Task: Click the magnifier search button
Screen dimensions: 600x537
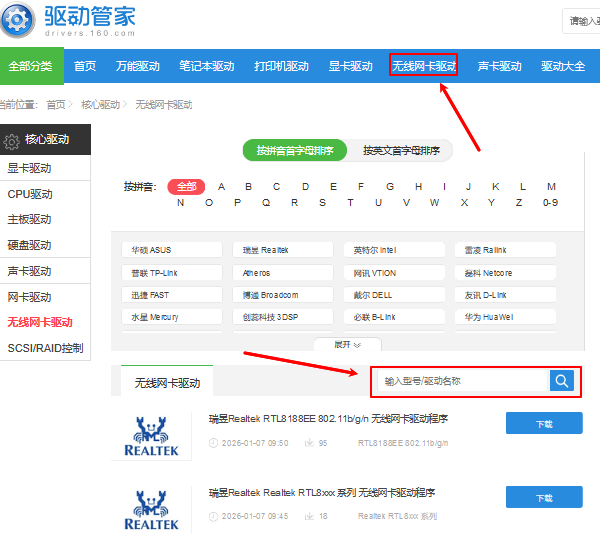Action: [x=561, y=381]
